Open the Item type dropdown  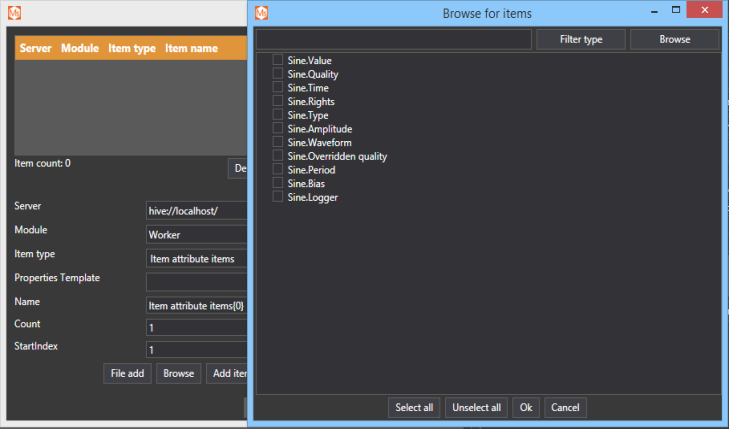point(196,258)
